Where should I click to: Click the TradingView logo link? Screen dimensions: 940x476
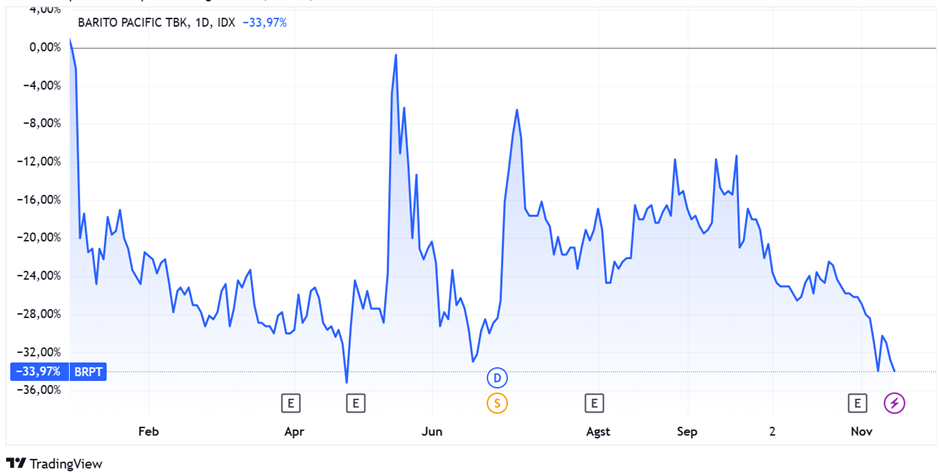coord(55,463)
